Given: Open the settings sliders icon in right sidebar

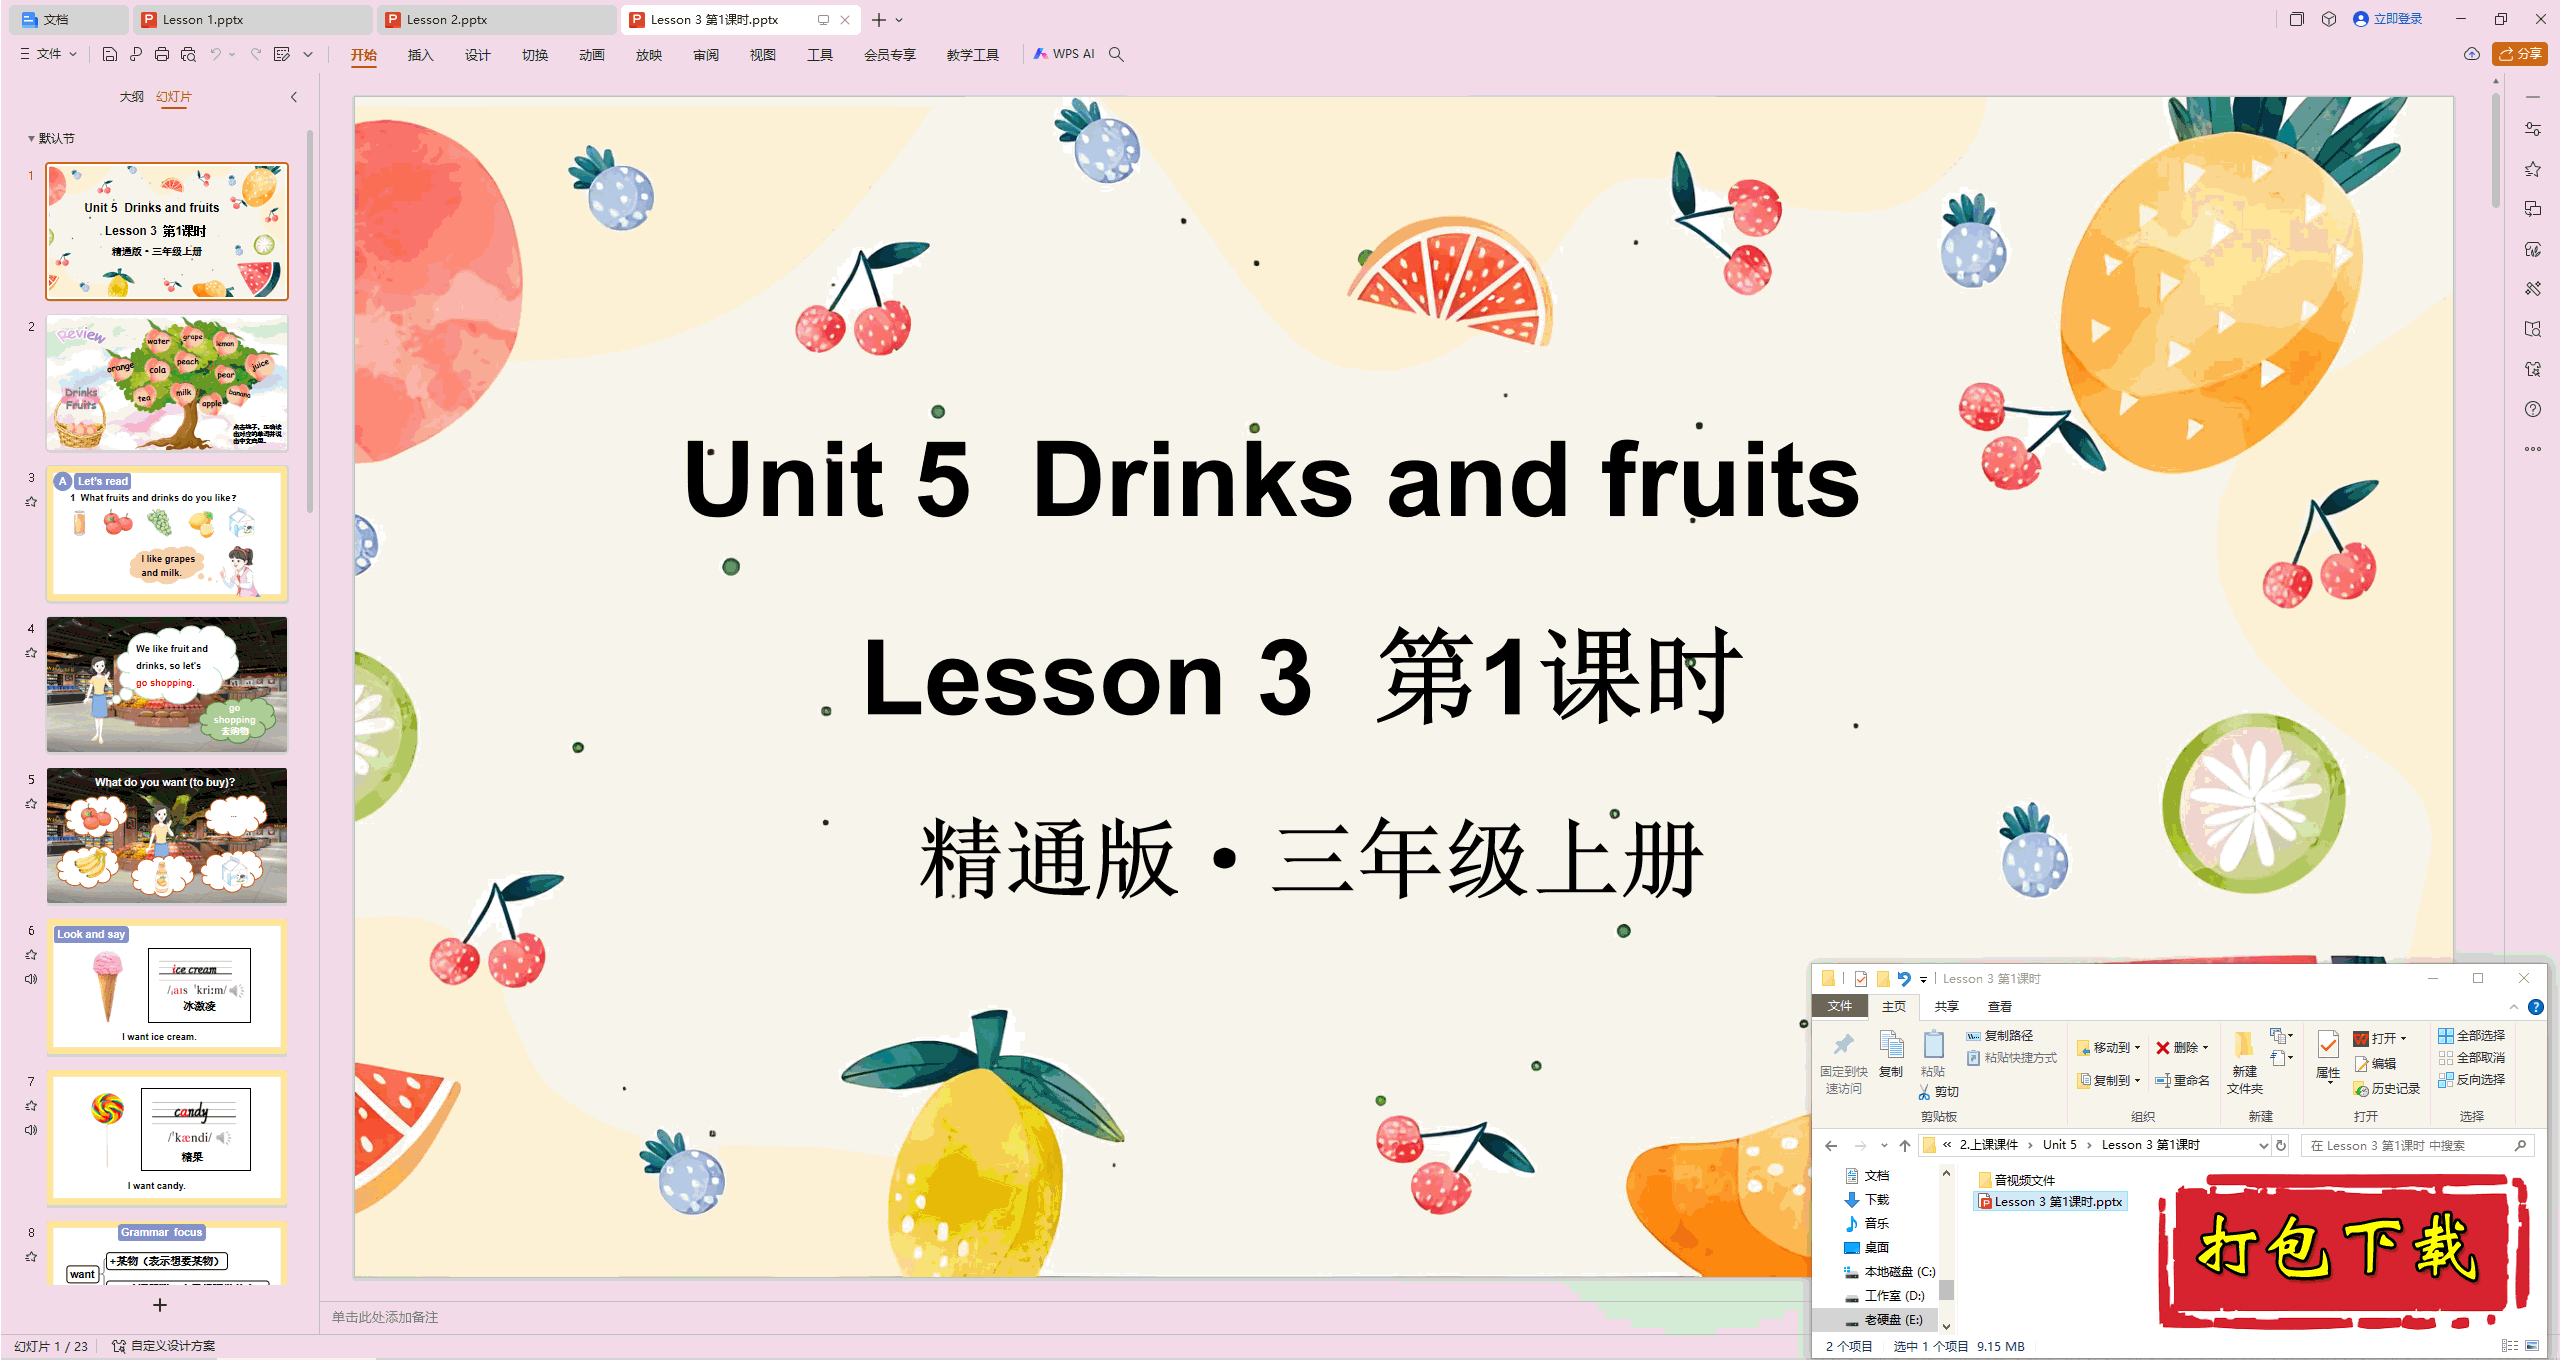Looking at the screenshot, I should pyautogui.click(x=2532, y=129).
